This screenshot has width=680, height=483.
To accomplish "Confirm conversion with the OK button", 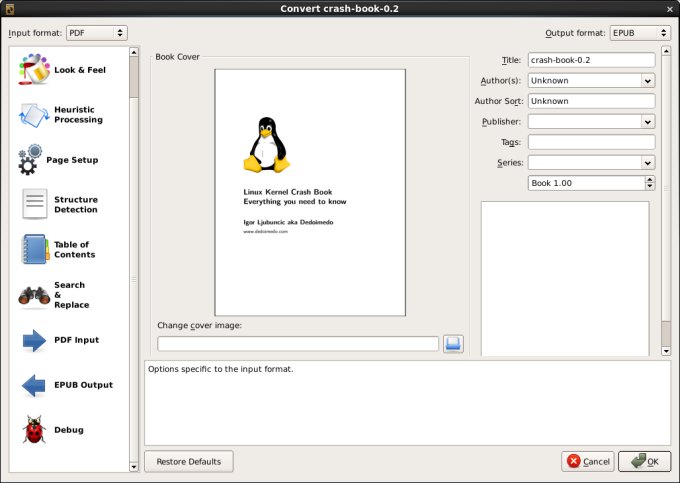I will pos(644,462).
